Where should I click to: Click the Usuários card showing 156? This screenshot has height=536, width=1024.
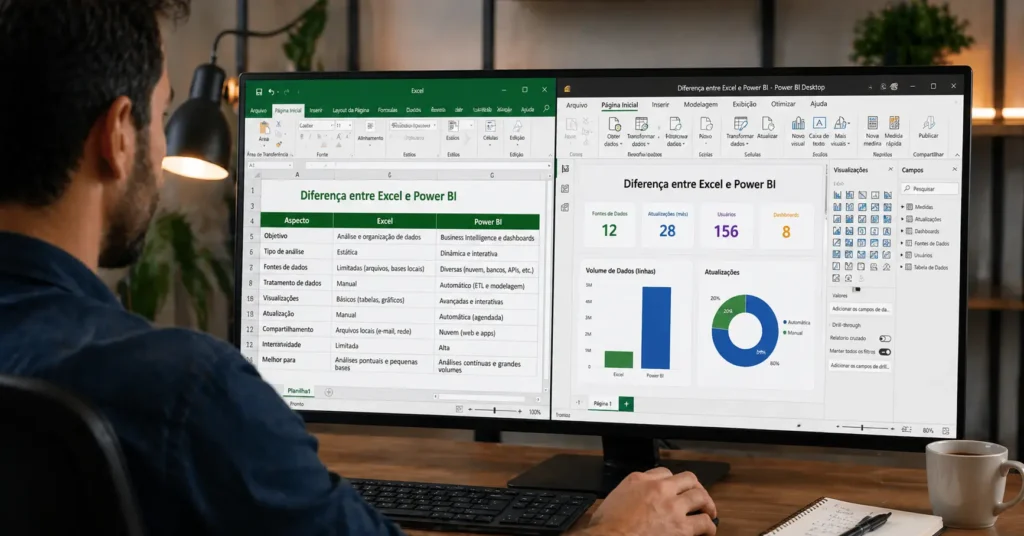(x=726, y=227)
